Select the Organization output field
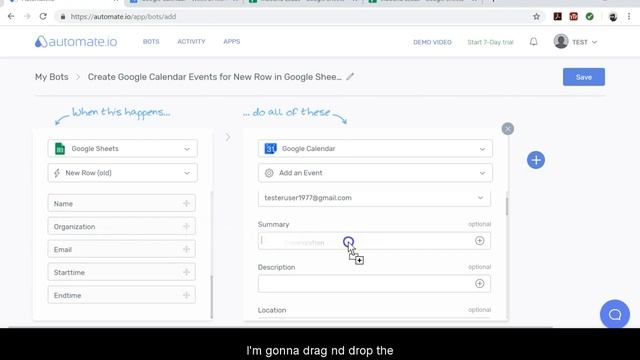This screenshot has width=640, height=360. 122,226
